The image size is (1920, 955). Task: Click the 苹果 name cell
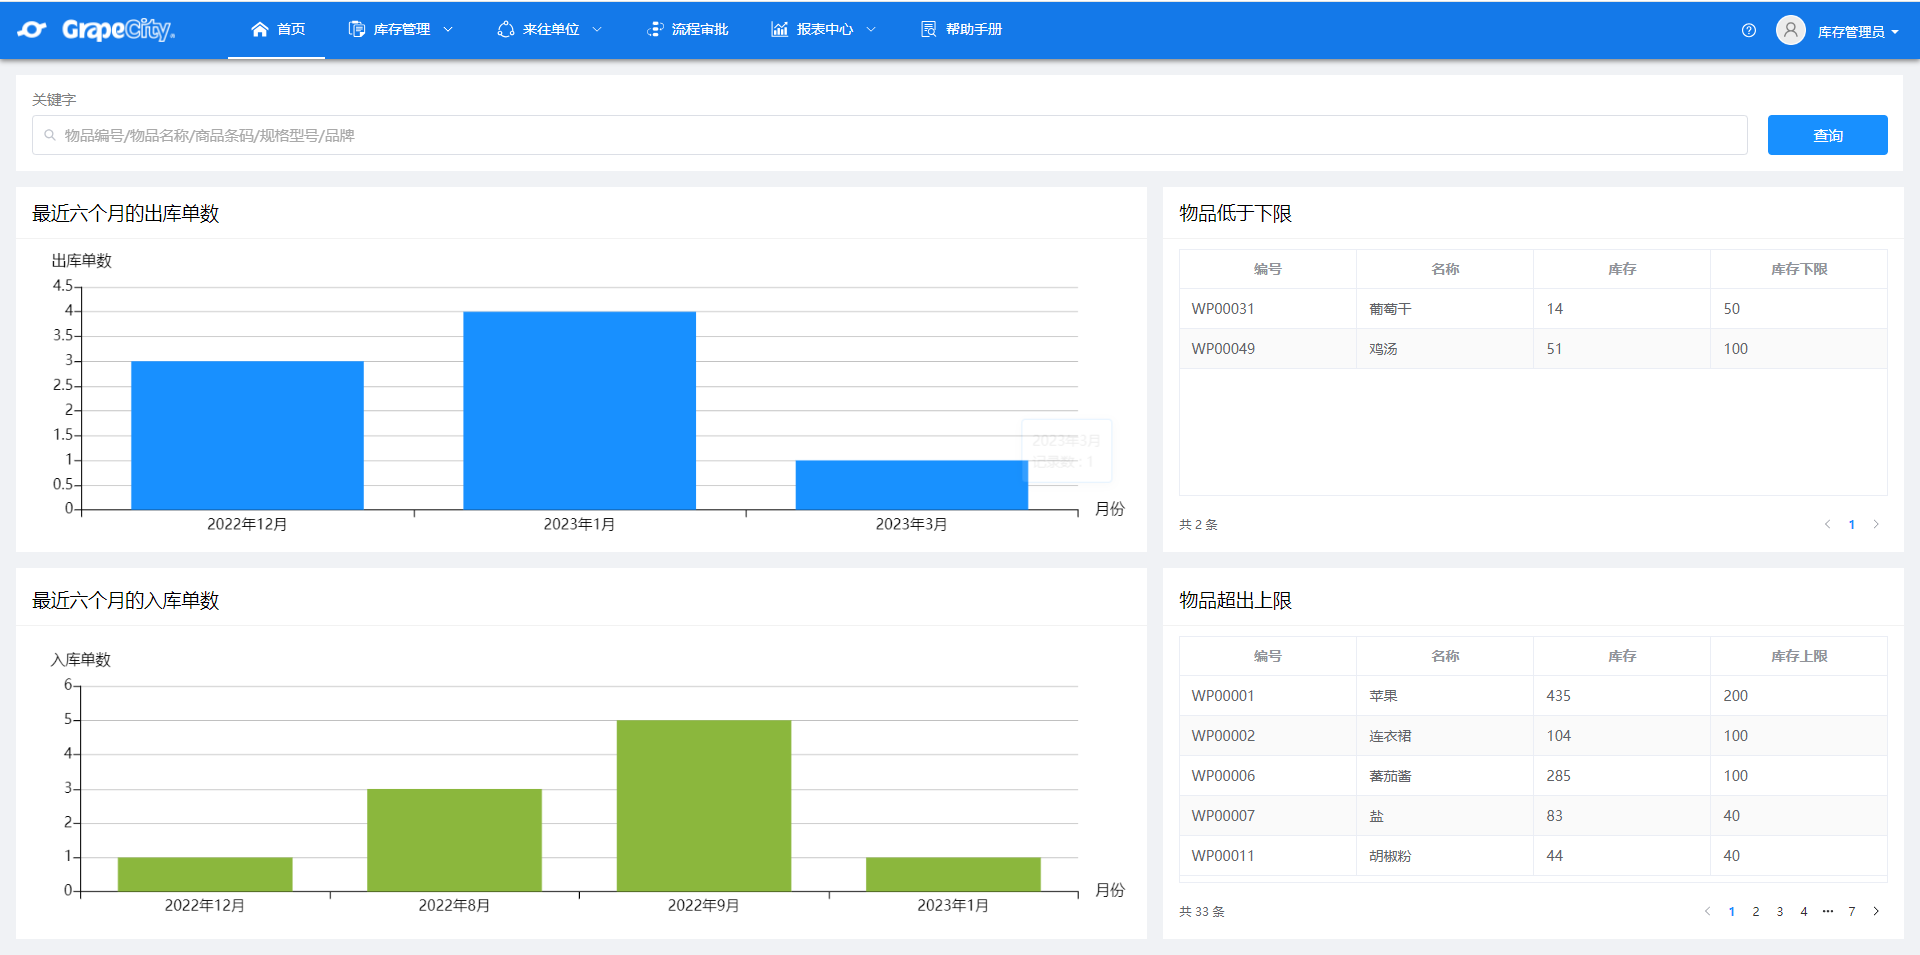[1445, 696]
